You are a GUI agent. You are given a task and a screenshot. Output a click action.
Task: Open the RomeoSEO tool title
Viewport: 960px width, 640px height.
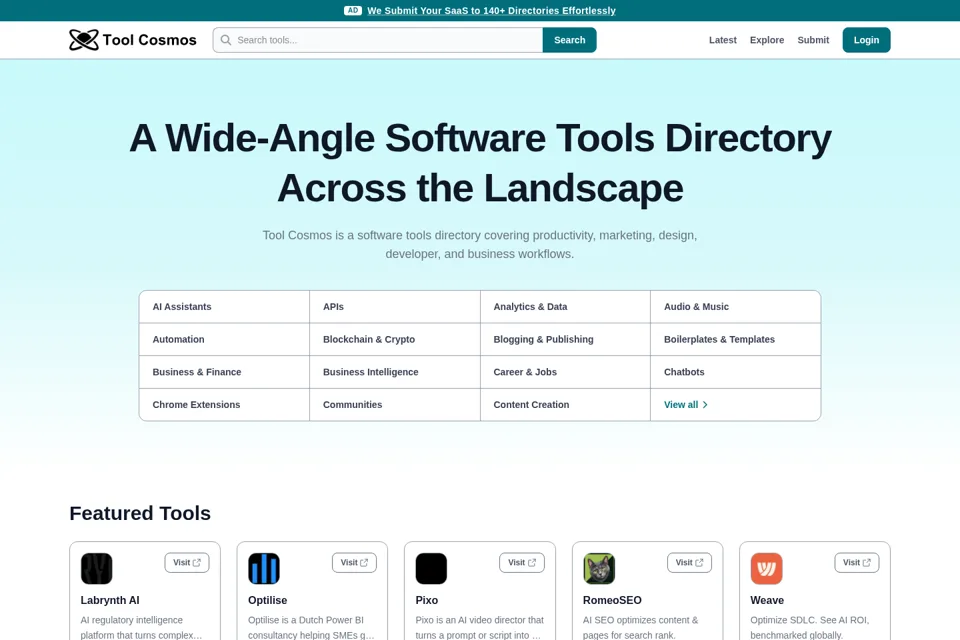click(x=612, y=600)
